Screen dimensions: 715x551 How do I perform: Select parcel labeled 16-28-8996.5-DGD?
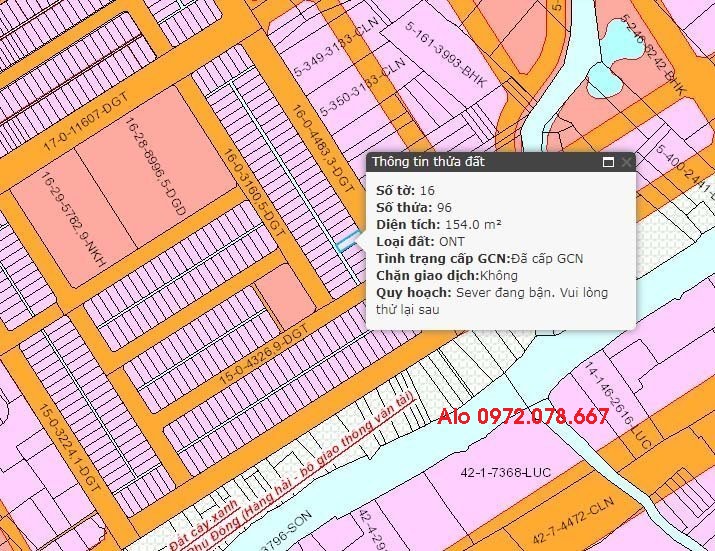coord(155,167)
